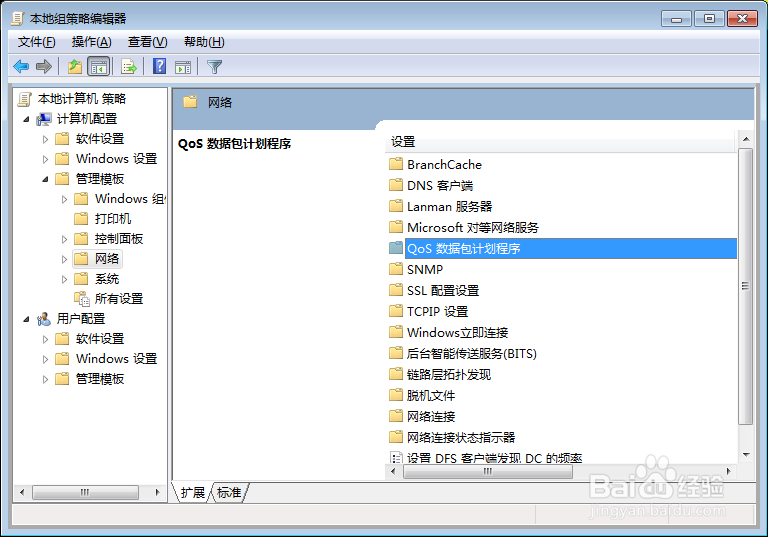Click the SSL 配置设置 folder icon

[x=396, y=290]
